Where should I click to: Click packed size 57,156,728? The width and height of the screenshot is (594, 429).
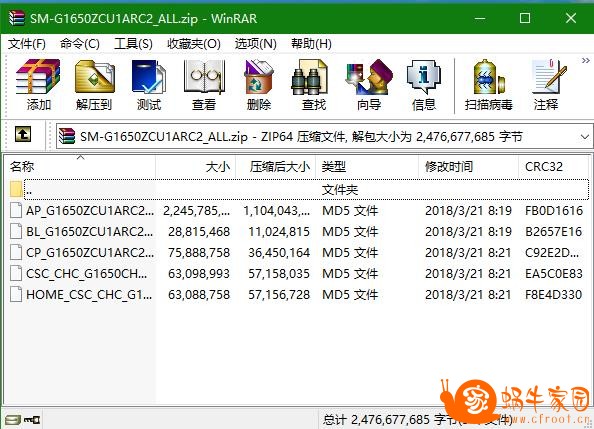pyautogui.click(x=279, y=294)
